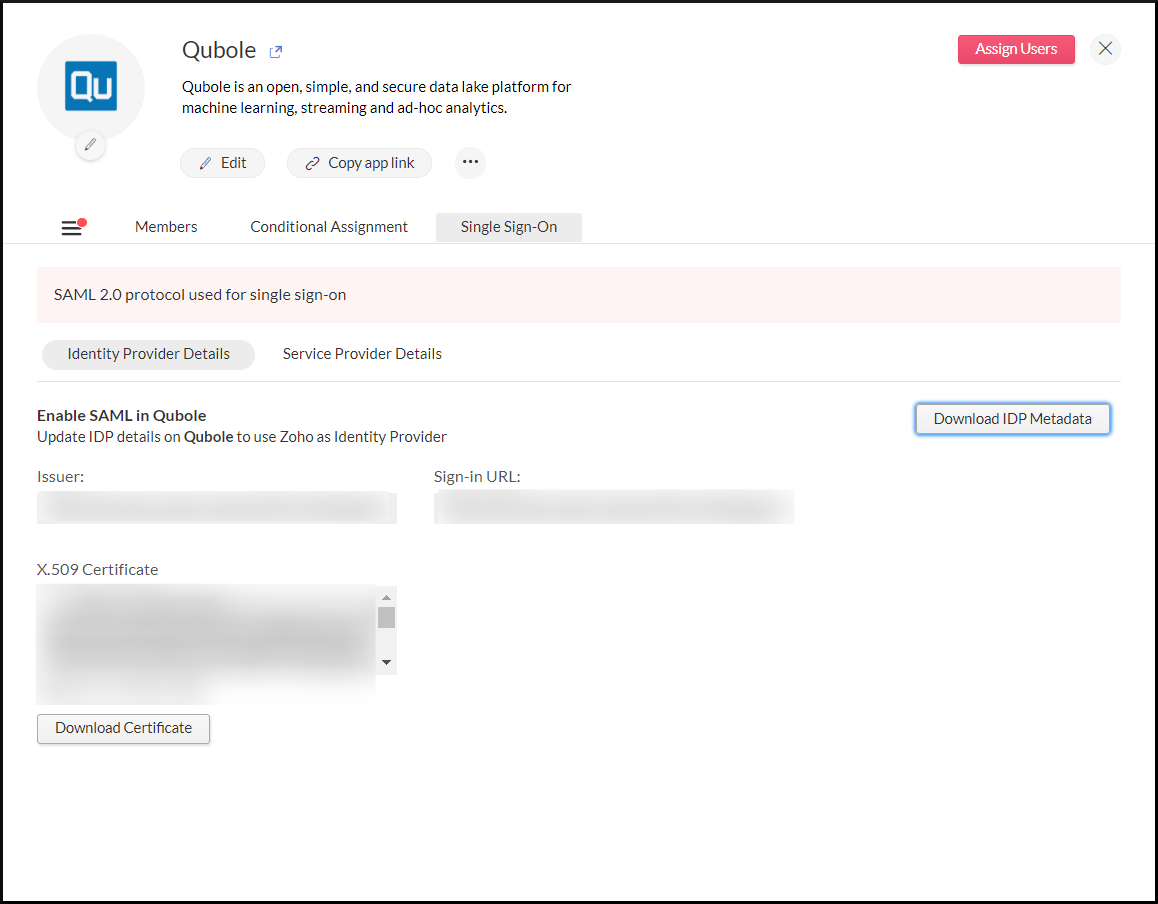Viewport: 1158px width, 904px height.
Task: Click the Issuer value field
Action: click(x=216, y=507)
